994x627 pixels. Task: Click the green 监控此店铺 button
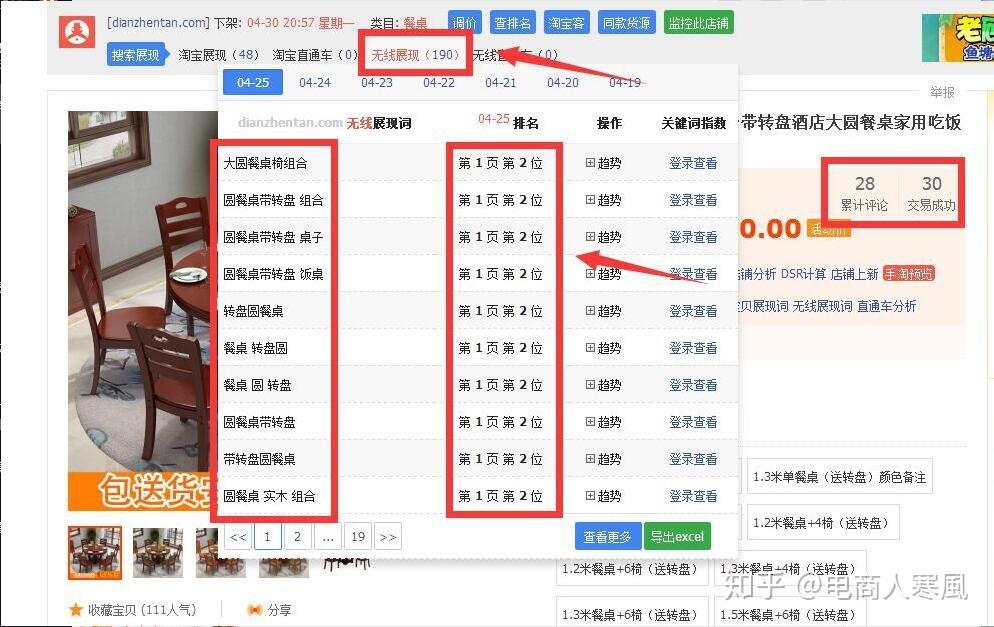[x=699, y=23]
